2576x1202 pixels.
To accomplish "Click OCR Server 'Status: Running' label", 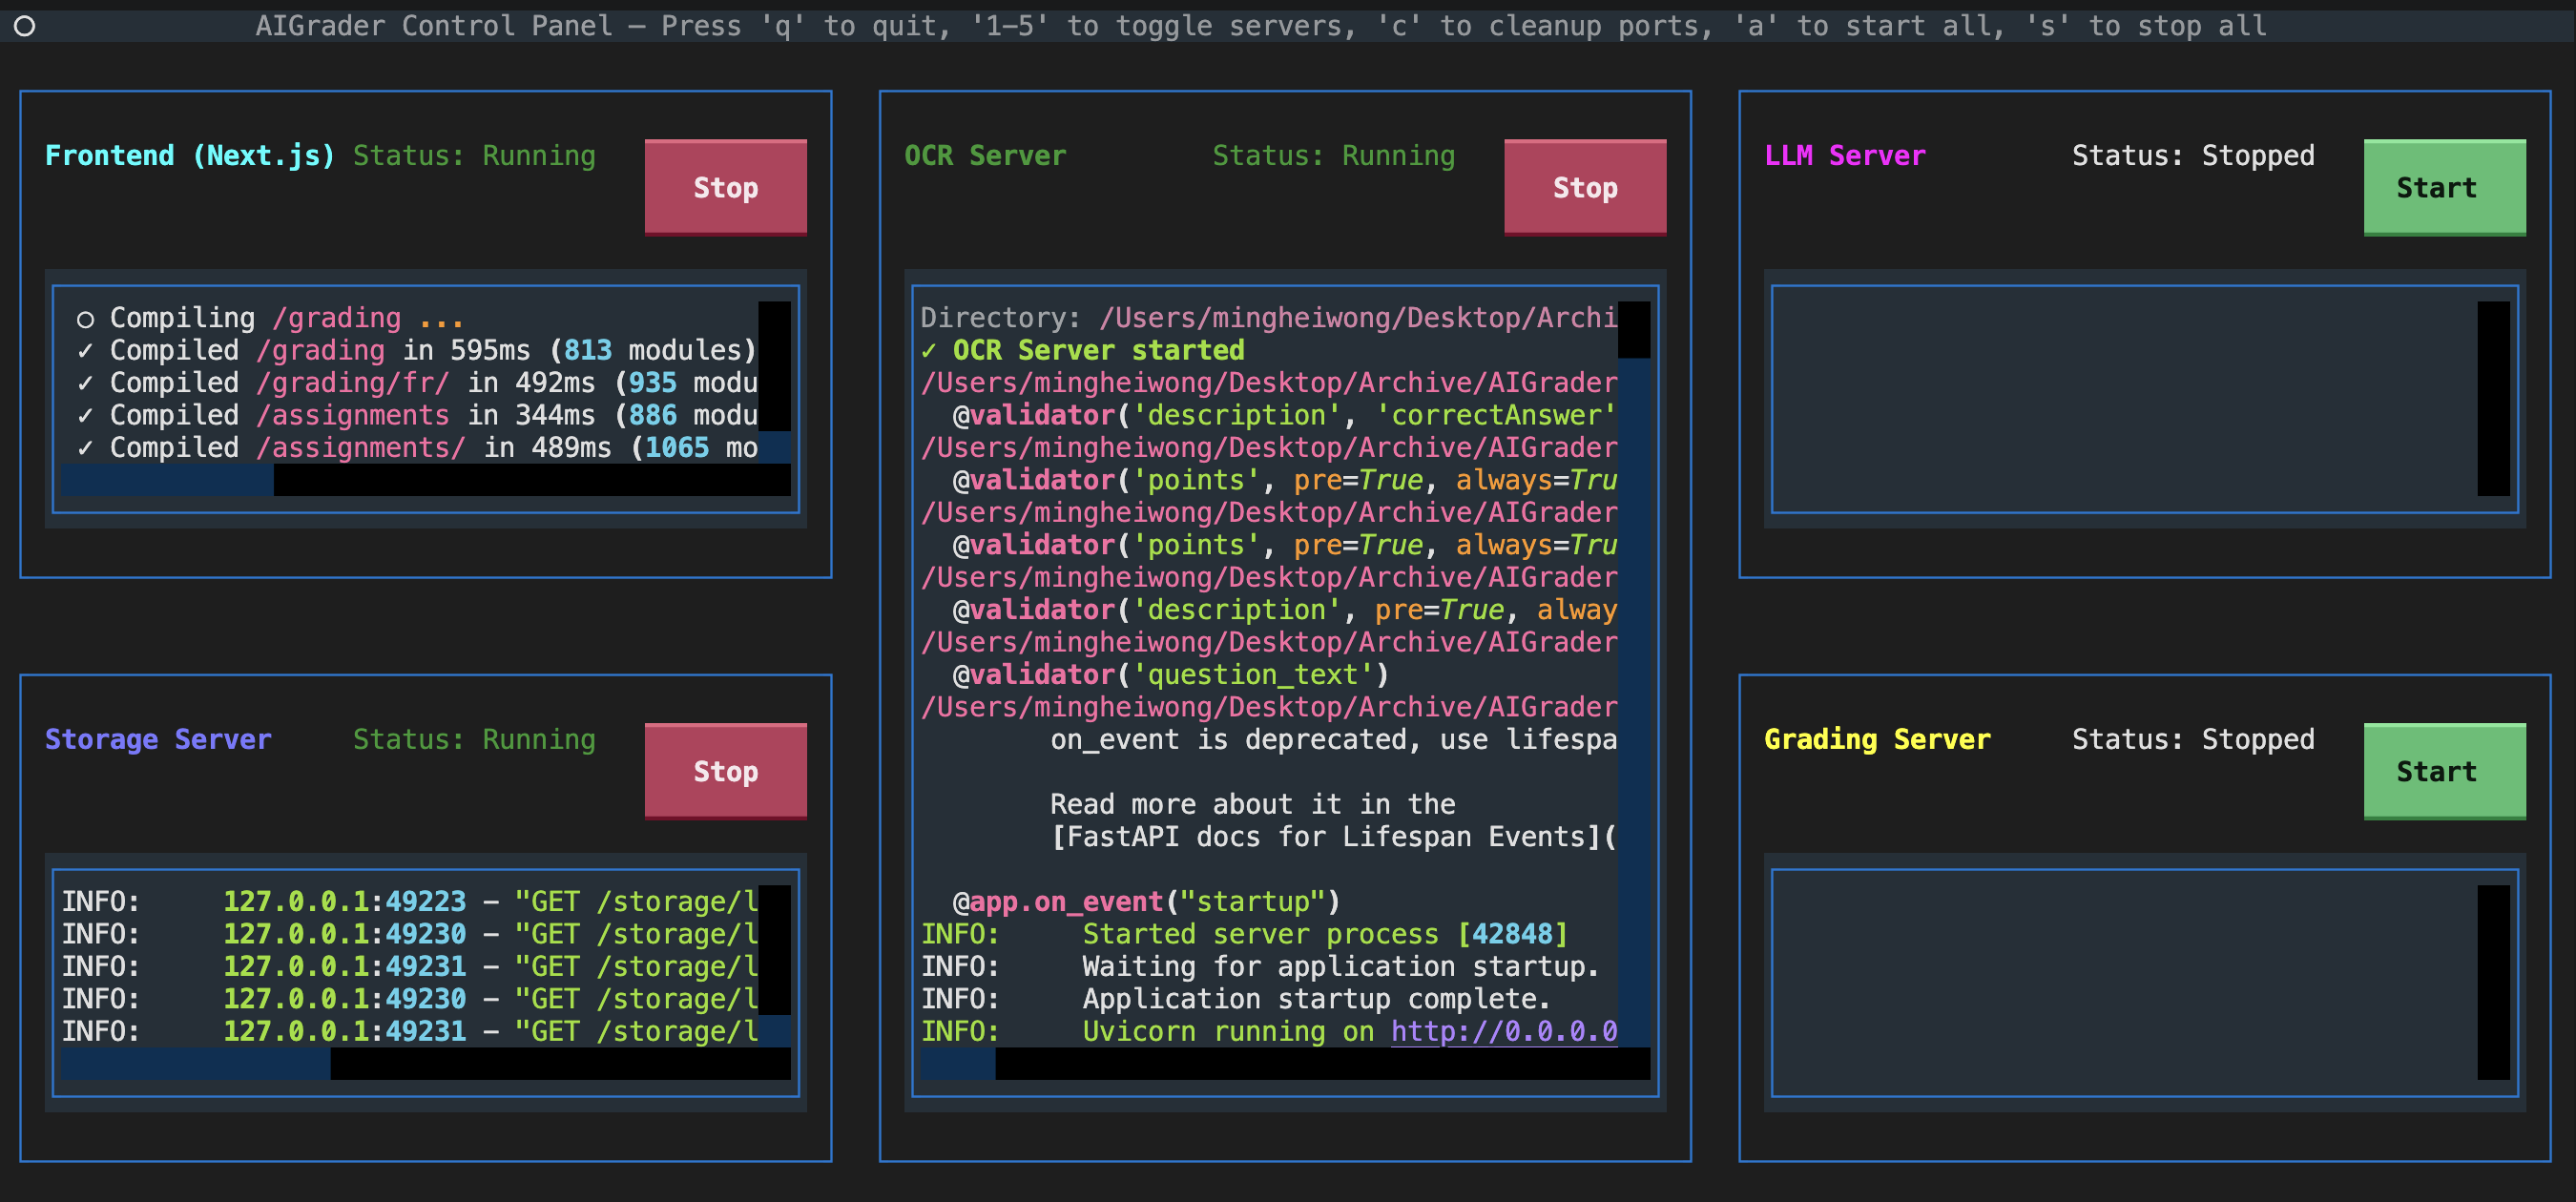I will pos(1334,155).
